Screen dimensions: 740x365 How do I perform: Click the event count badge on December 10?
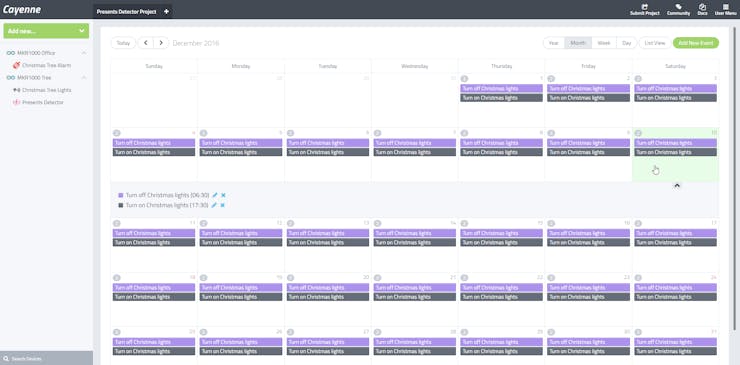638,133
